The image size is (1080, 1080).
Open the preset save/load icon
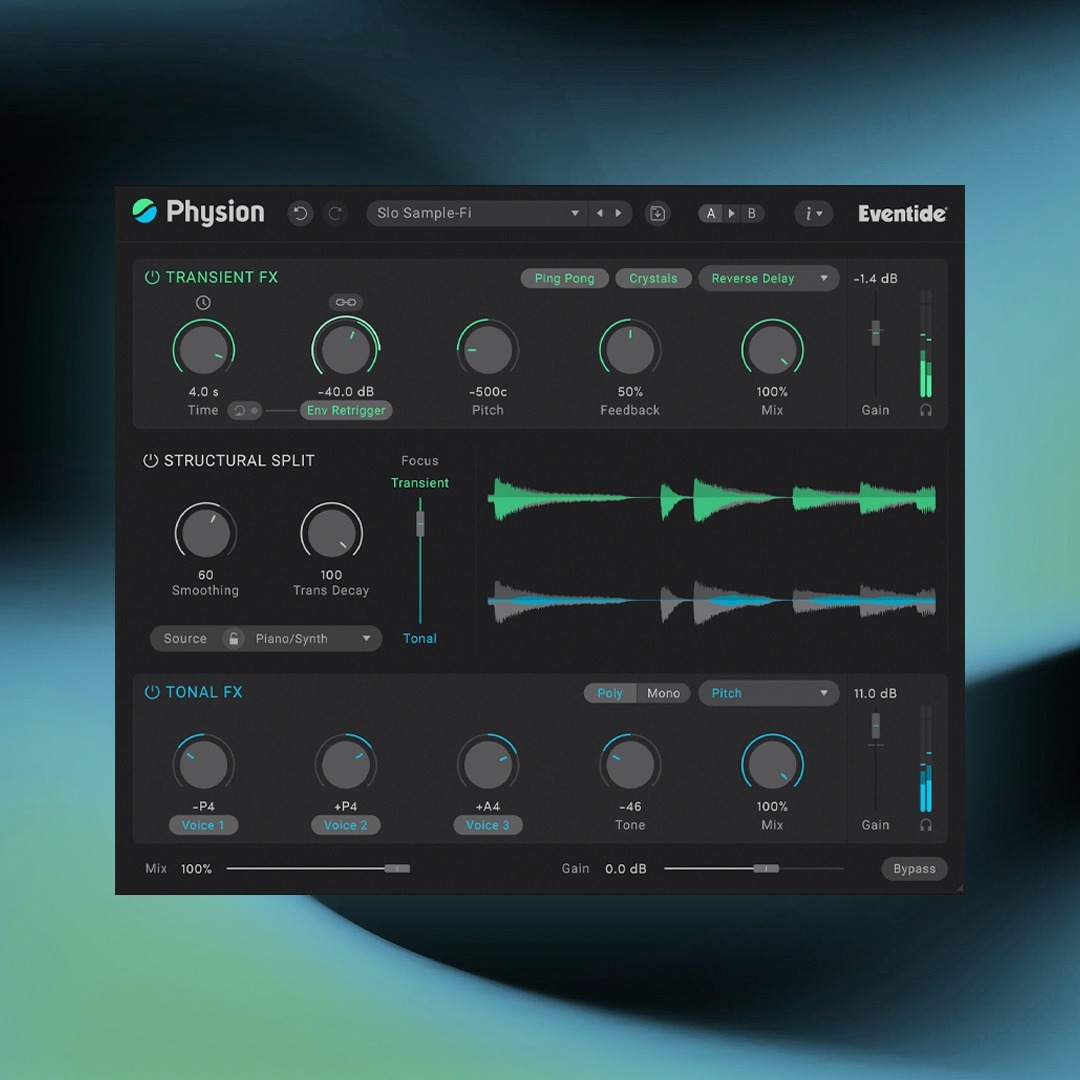point(657,213)
